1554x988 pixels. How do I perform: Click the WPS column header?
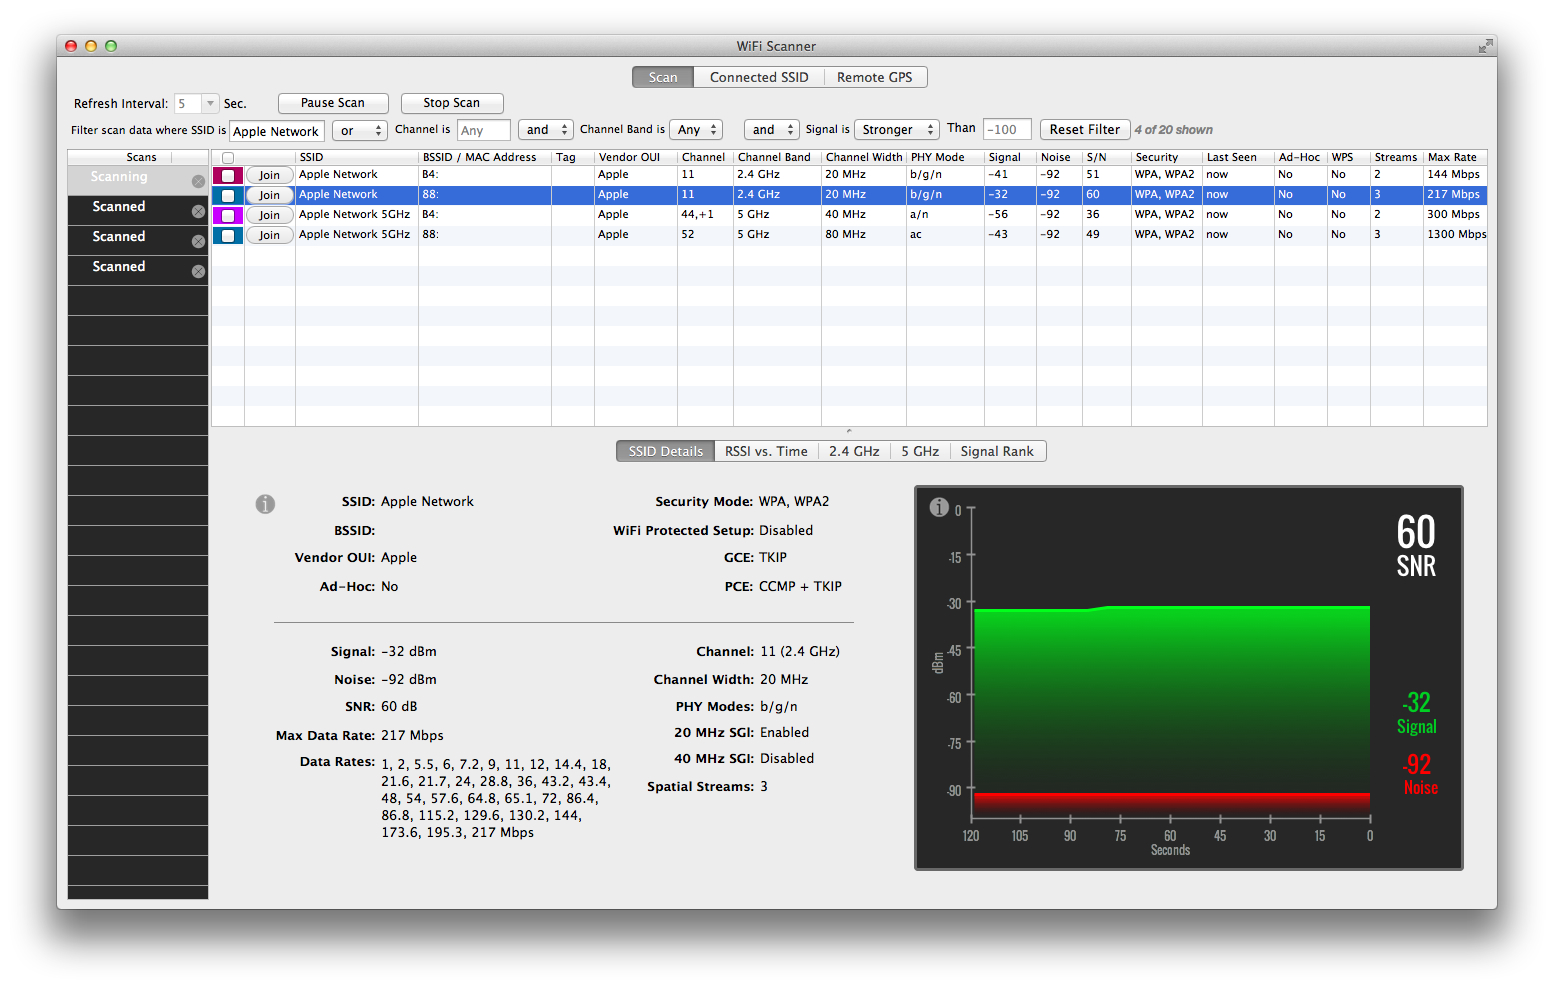click(x=1349, y=157)
